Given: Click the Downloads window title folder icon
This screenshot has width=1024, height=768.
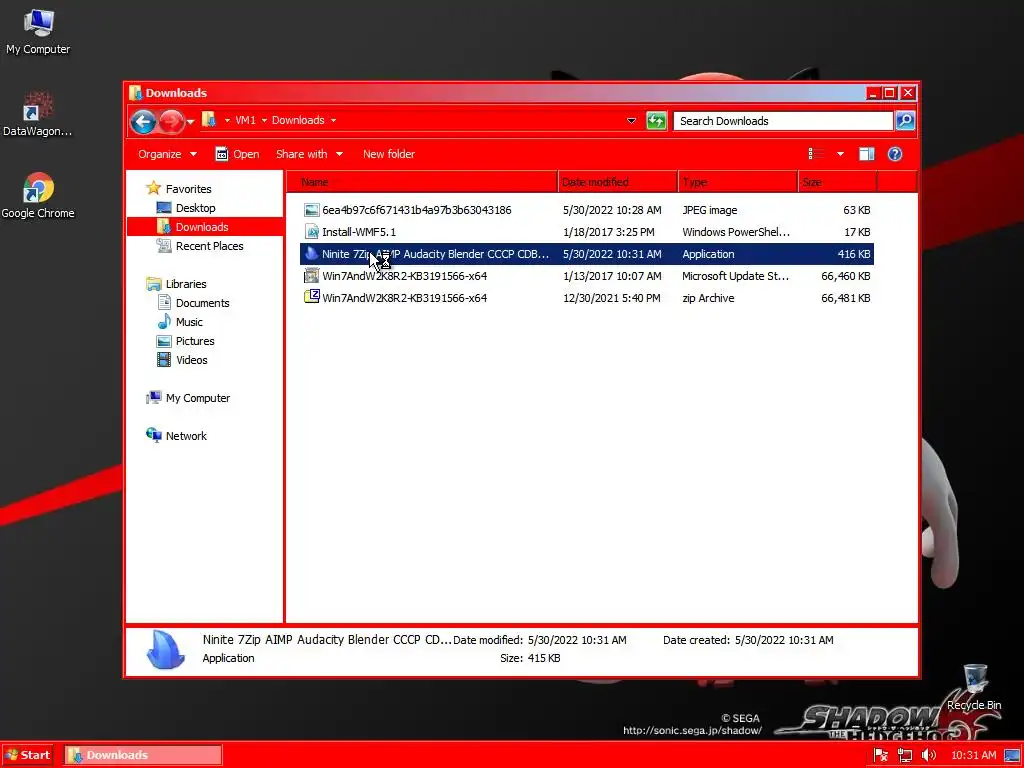Looking at the screenshot, I should [136, 93].
